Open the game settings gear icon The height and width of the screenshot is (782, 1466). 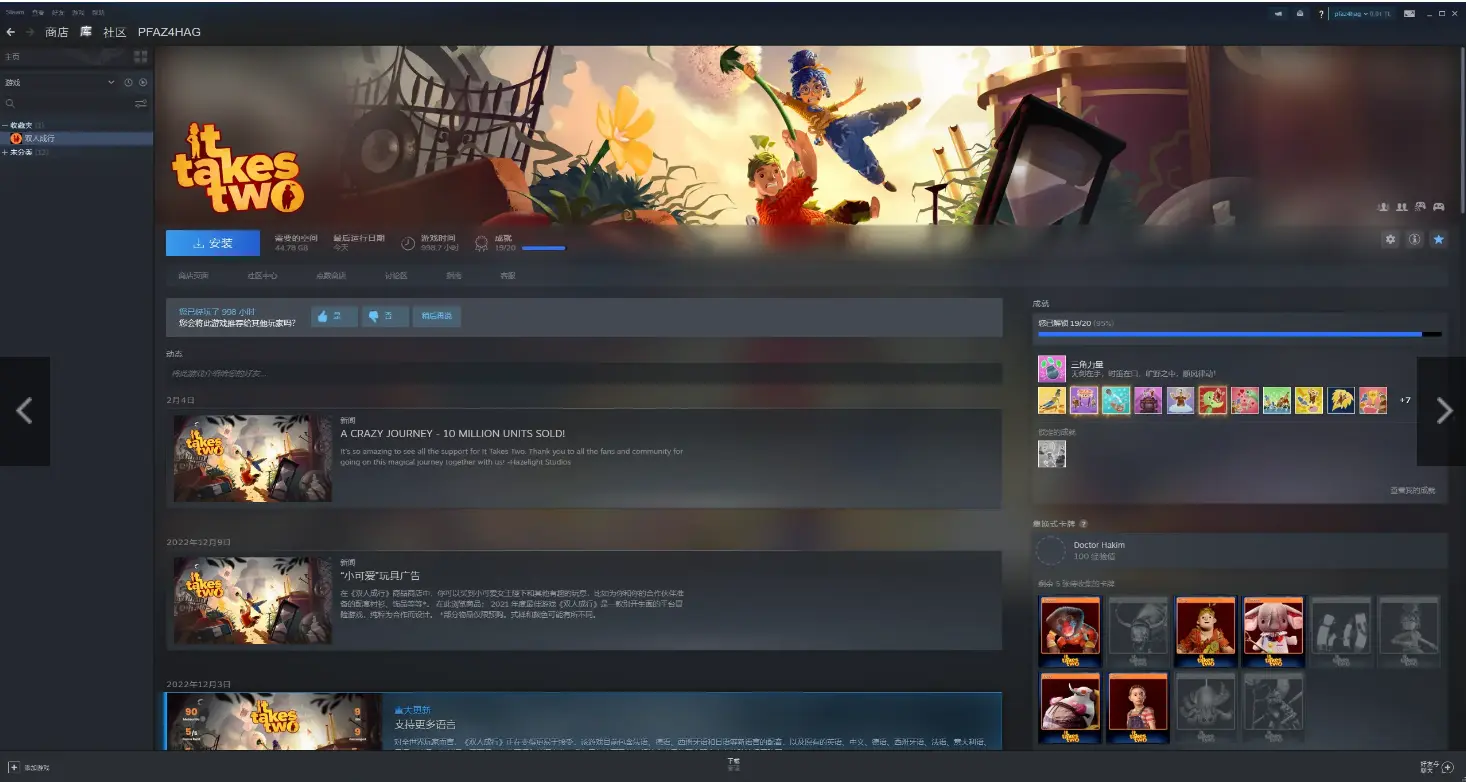(1390, 240)
